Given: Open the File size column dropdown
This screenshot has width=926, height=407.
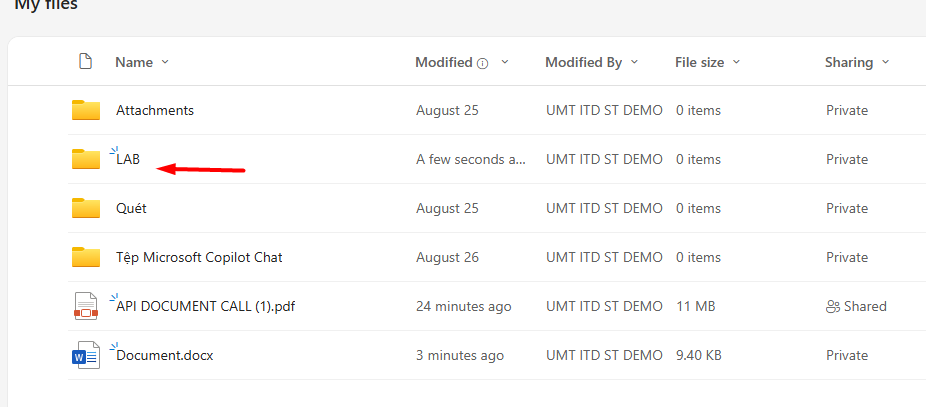Looking at the screenshot, I should (737, 62).
